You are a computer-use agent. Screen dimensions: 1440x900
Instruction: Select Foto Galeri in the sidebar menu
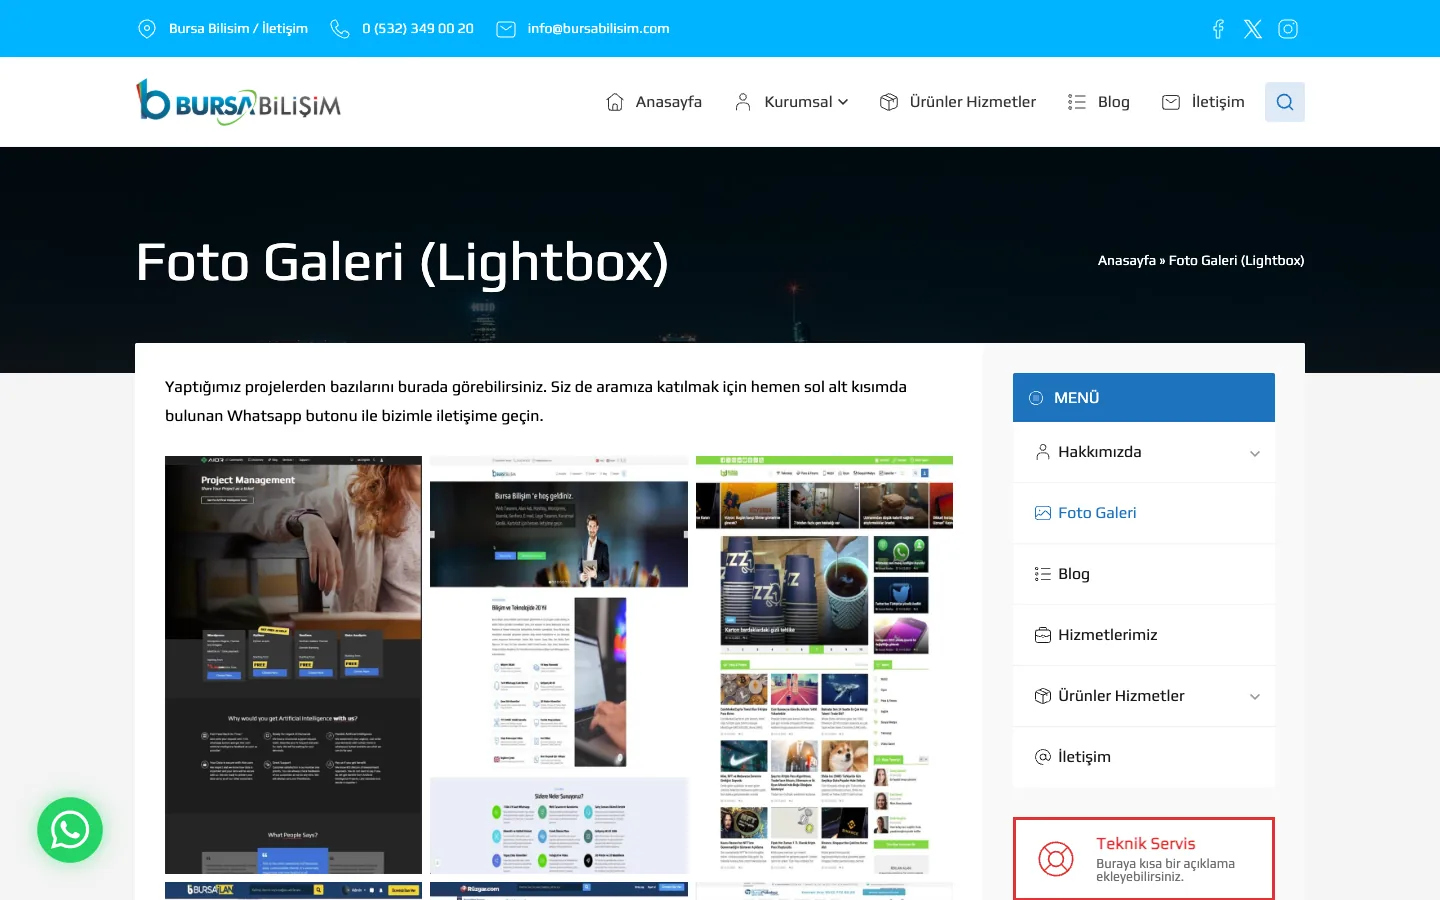[1097, 513]
